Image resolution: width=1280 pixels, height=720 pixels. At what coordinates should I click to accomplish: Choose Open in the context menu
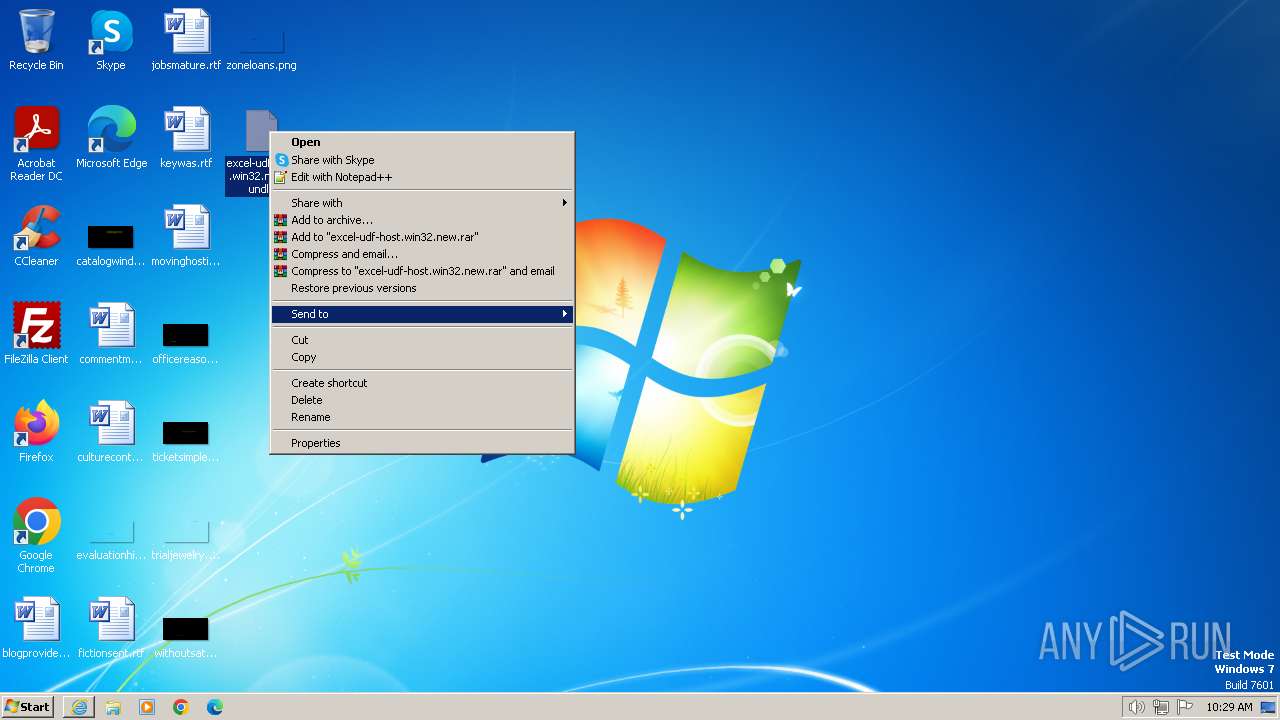(422, 142)
